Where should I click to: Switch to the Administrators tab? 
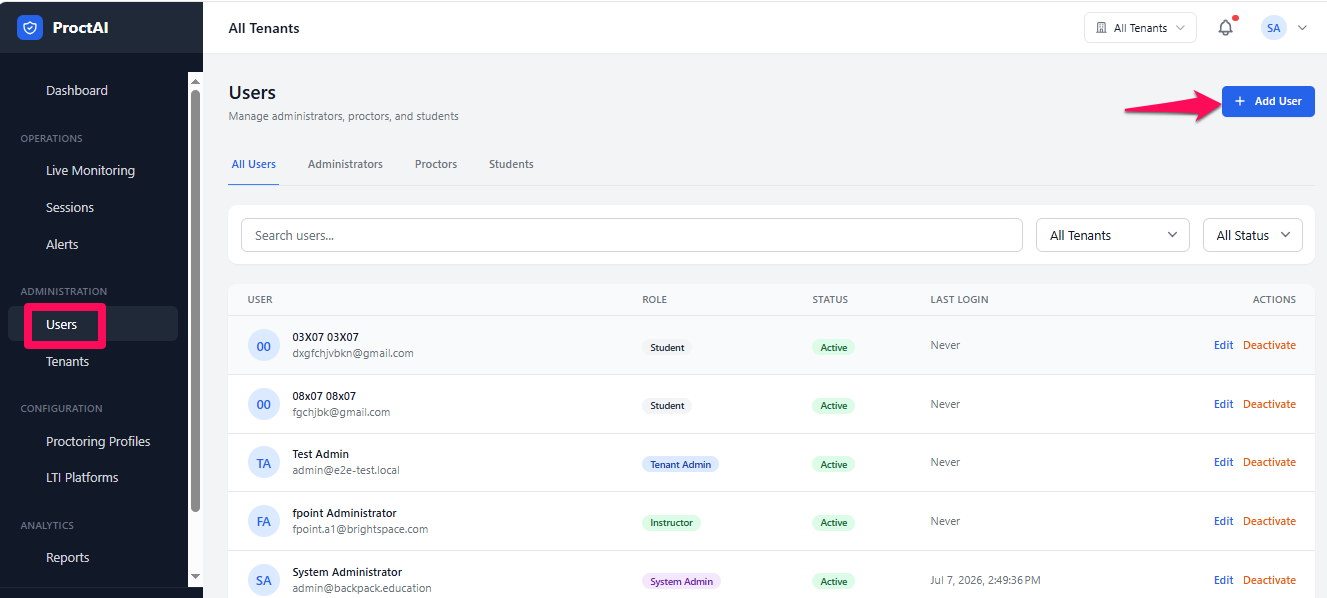pyautogui.click(x=345, y=164)
